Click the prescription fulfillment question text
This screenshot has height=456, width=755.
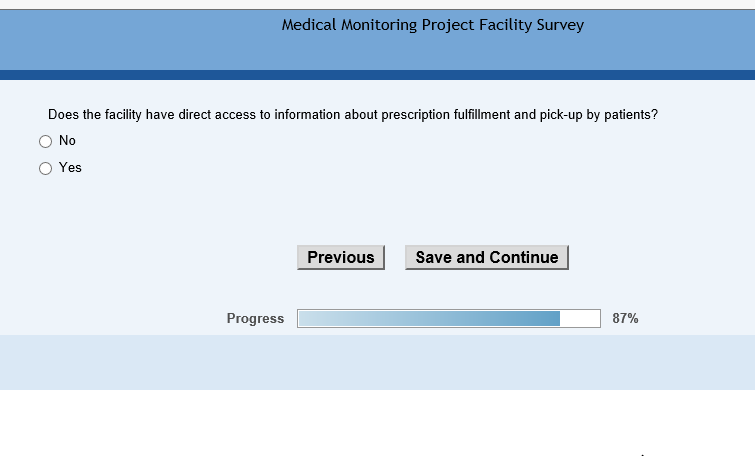pyautogui.click(x=352, y=115)
